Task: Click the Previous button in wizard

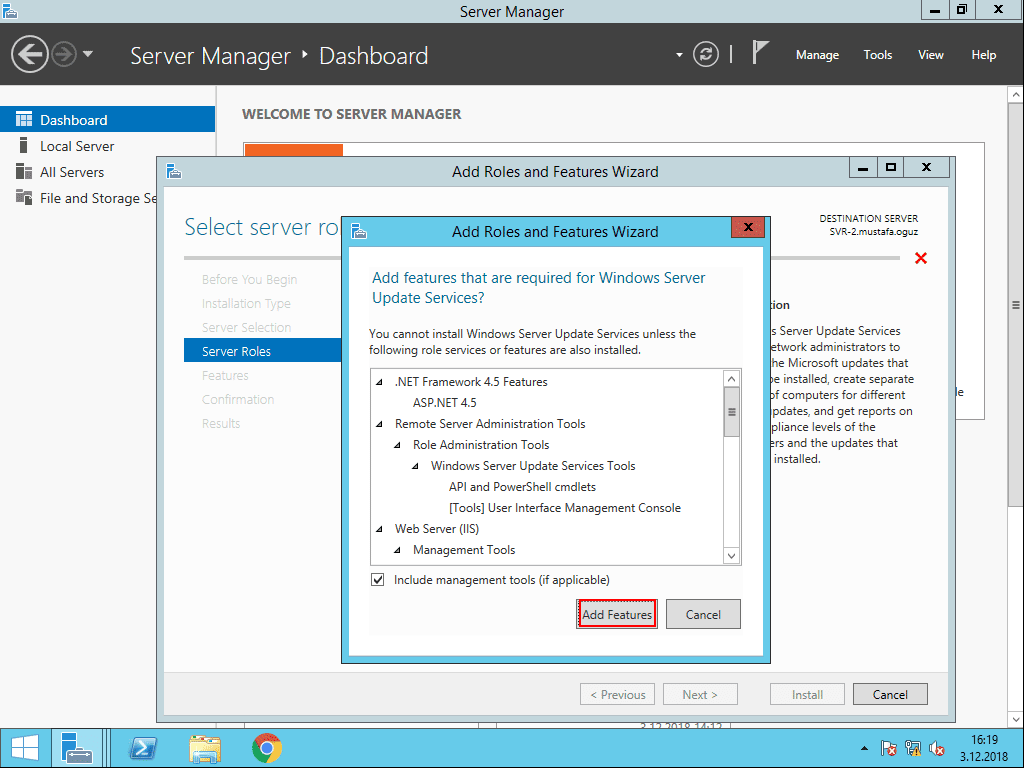Action: [x=617, y=694]
